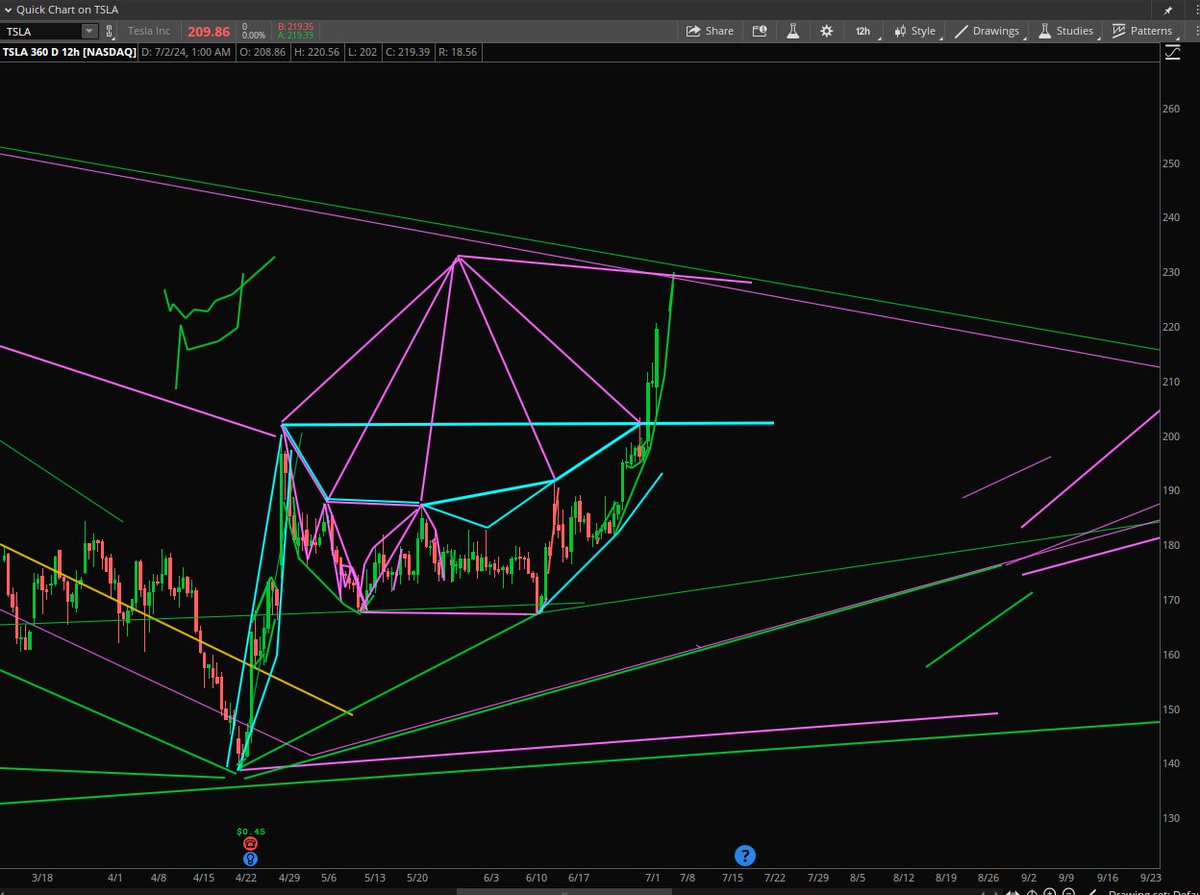
Task: Click the TSLA 360 D 12h [NASDAQ] label
Action: point(68,51)
